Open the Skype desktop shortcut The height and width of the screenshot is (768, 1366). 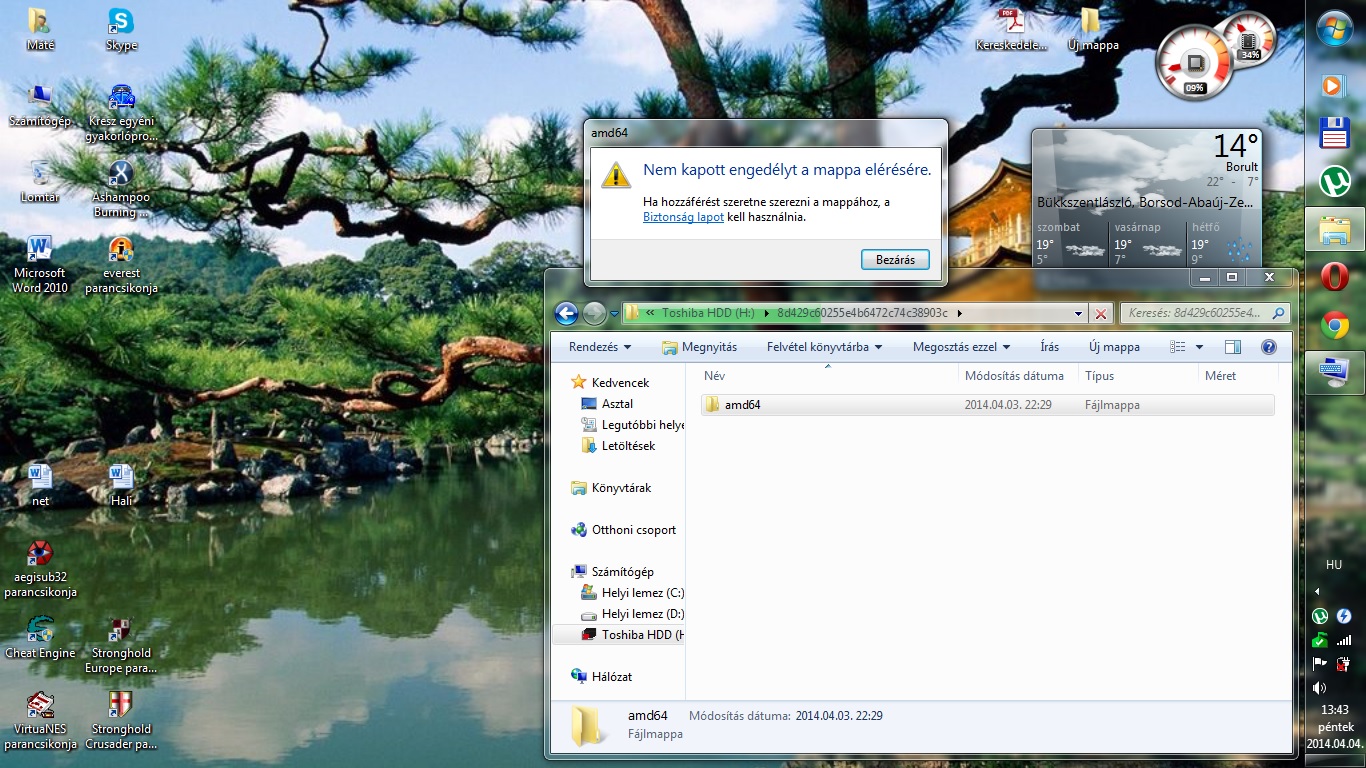point(121,29)
